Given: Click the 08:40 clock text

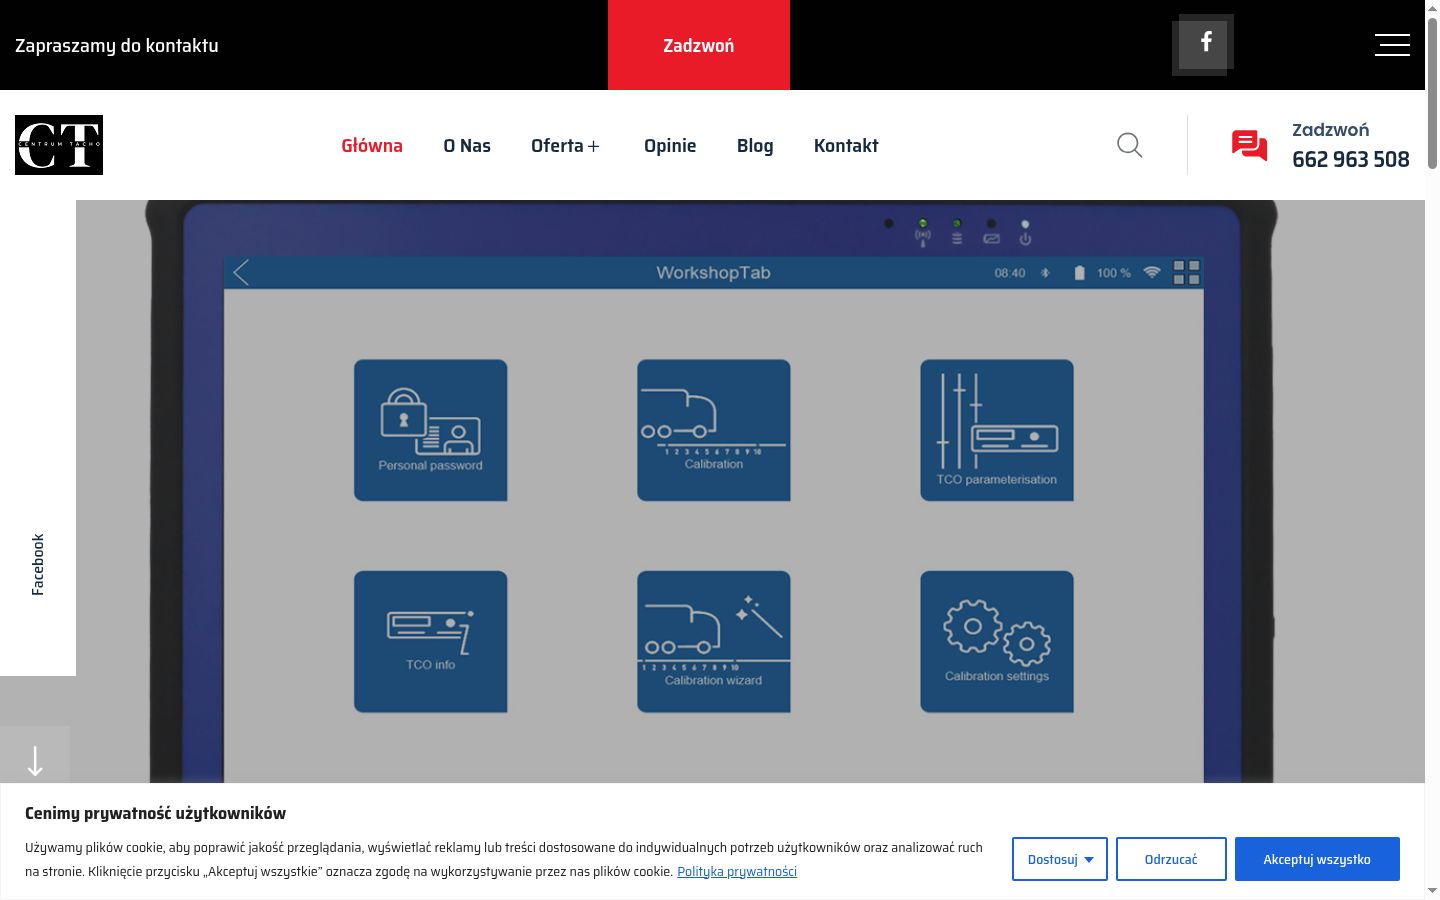Looking at the screenshot, I should (x=1010, y=273).
